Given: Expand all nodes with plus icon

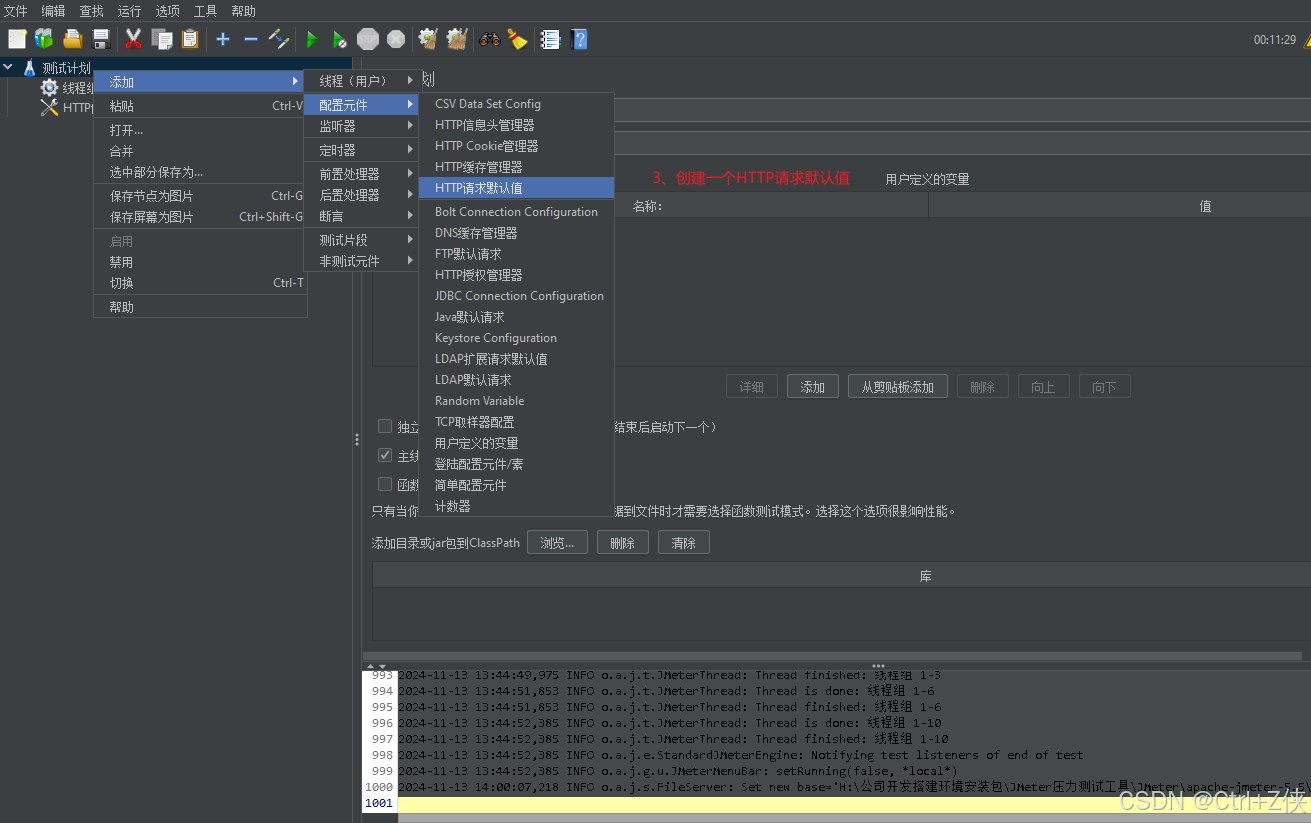Looking at the screenshot, I should tap(223, 39).
